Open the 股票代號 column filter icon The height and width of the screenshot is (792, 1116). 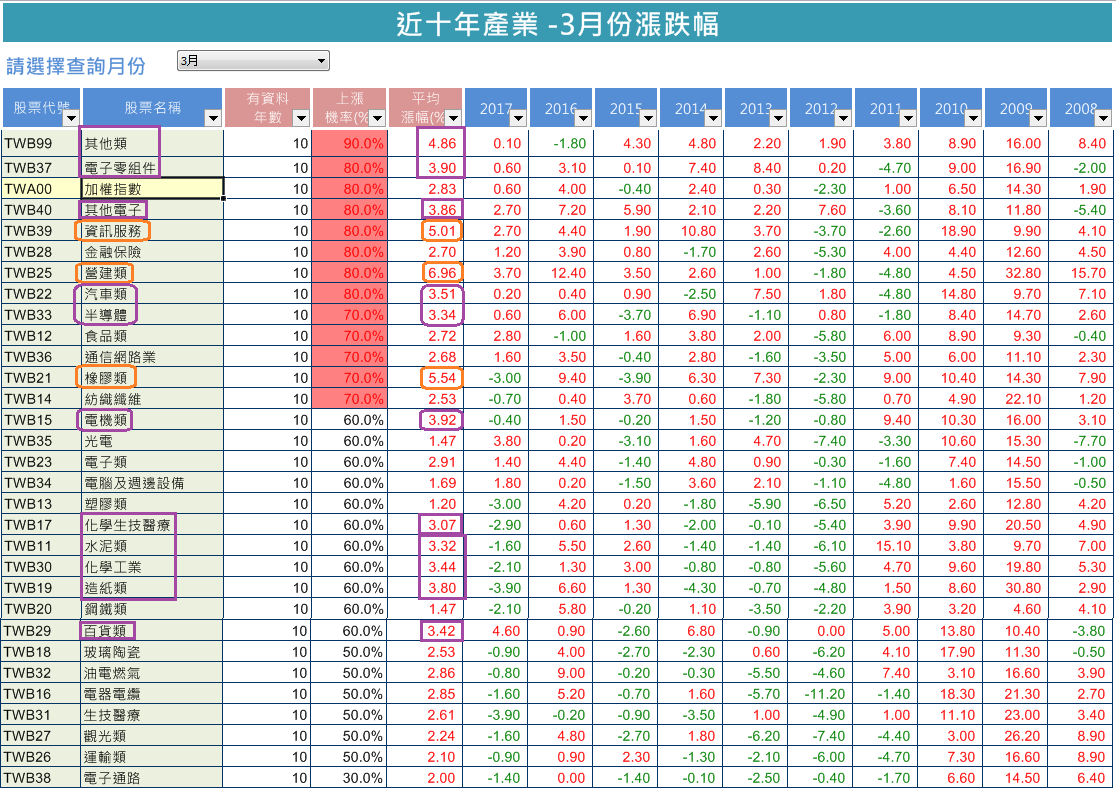(70, 118)
